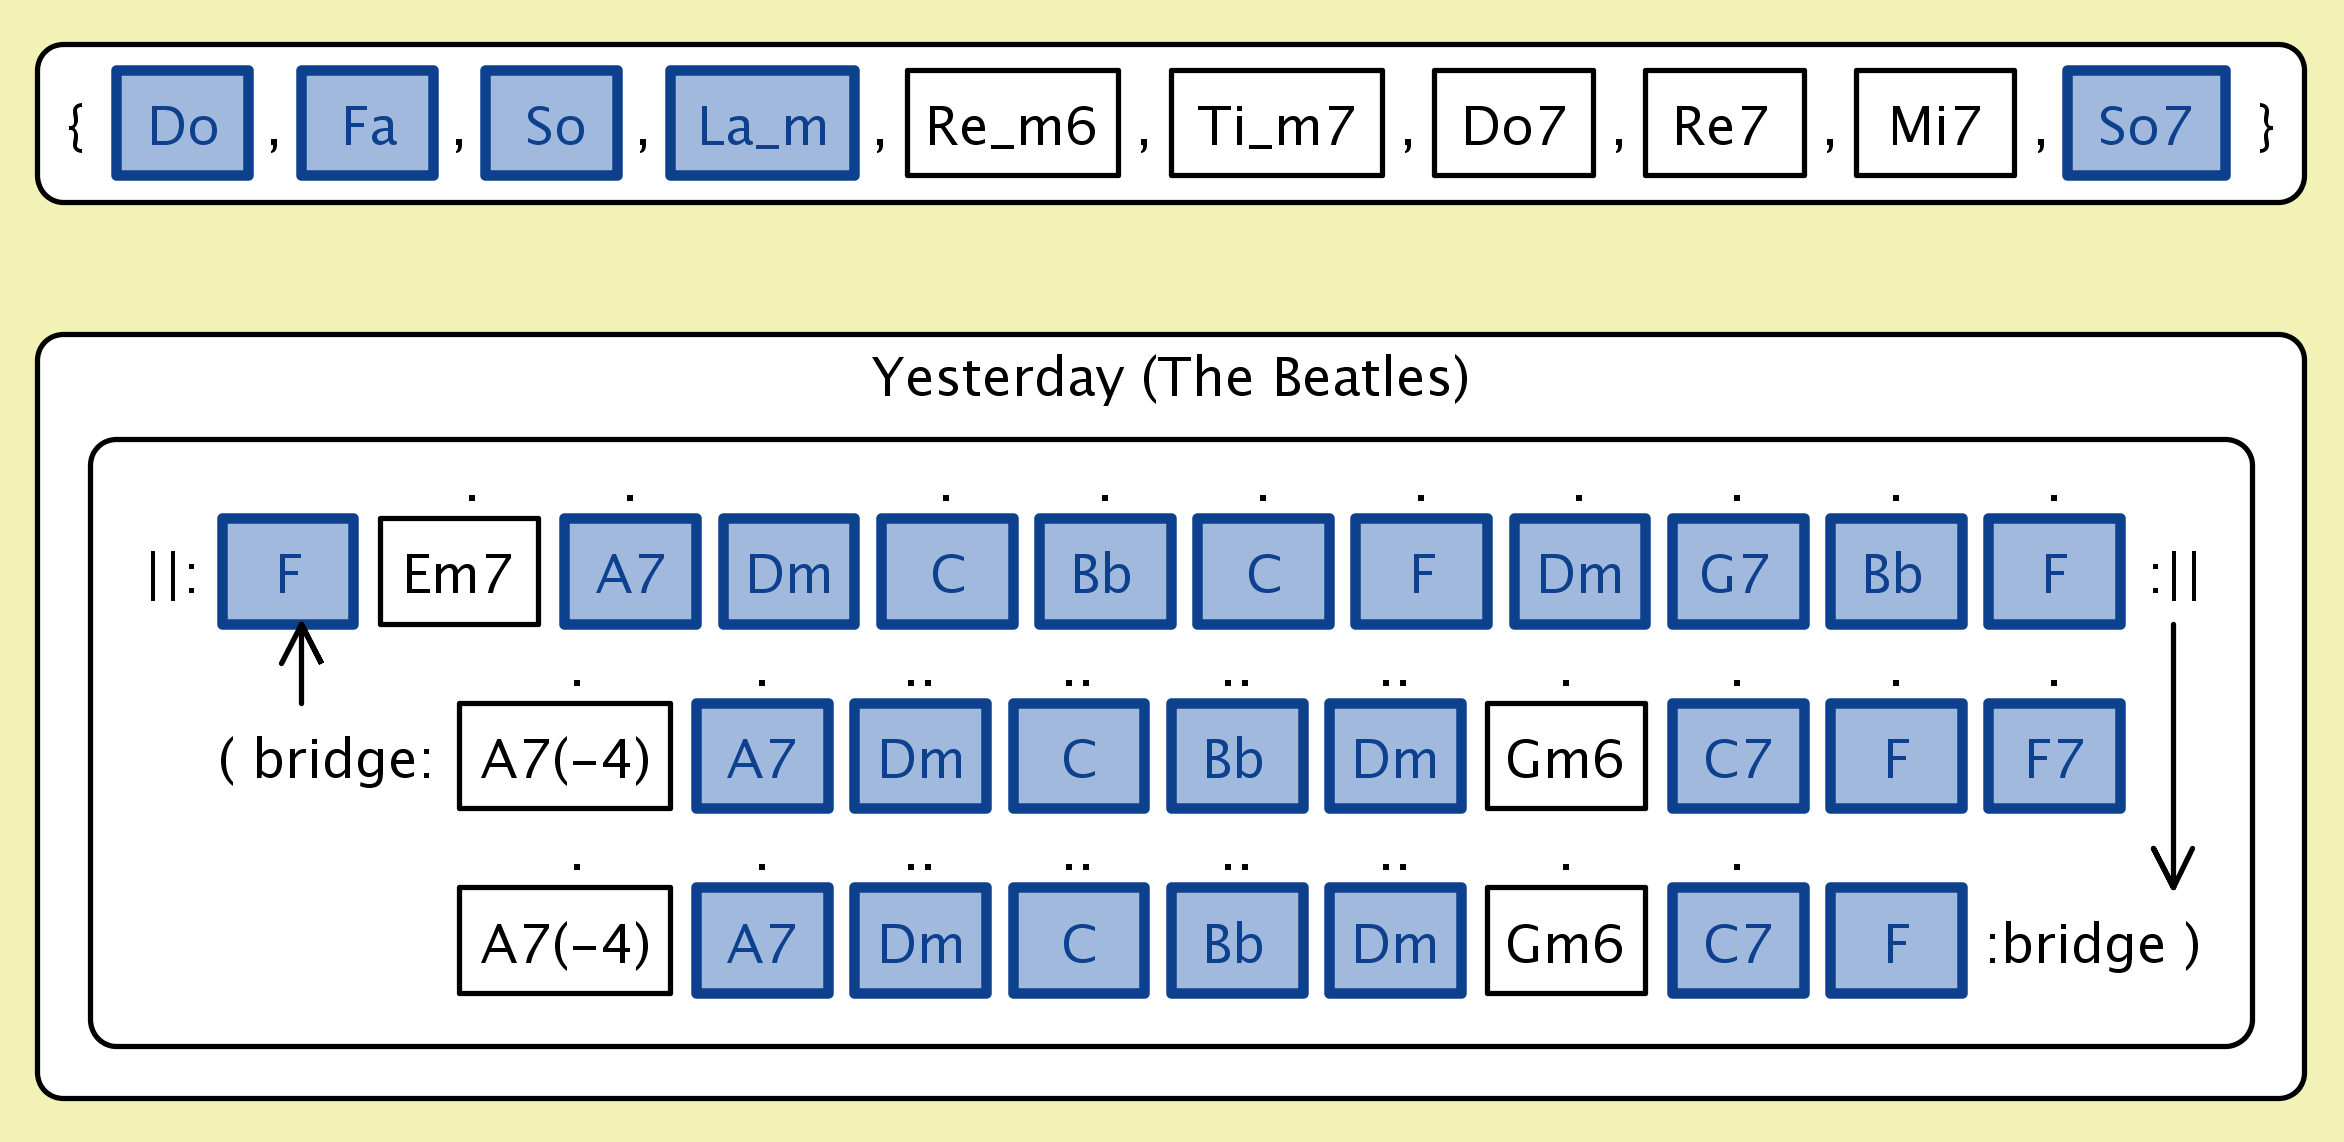Select the A7(-4) chord in the bottom row
2344x1142 pixels.
tap(565, 941)
